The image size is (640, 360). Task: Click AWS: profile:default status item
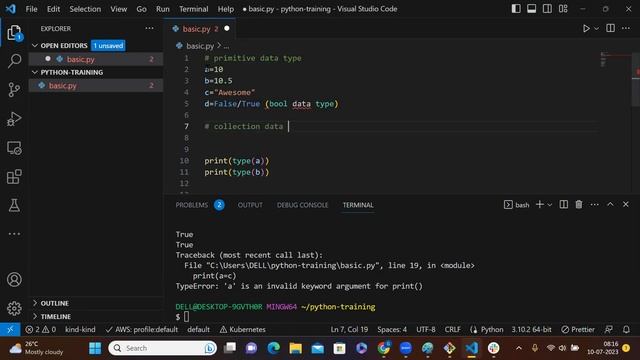click(142, 329)
